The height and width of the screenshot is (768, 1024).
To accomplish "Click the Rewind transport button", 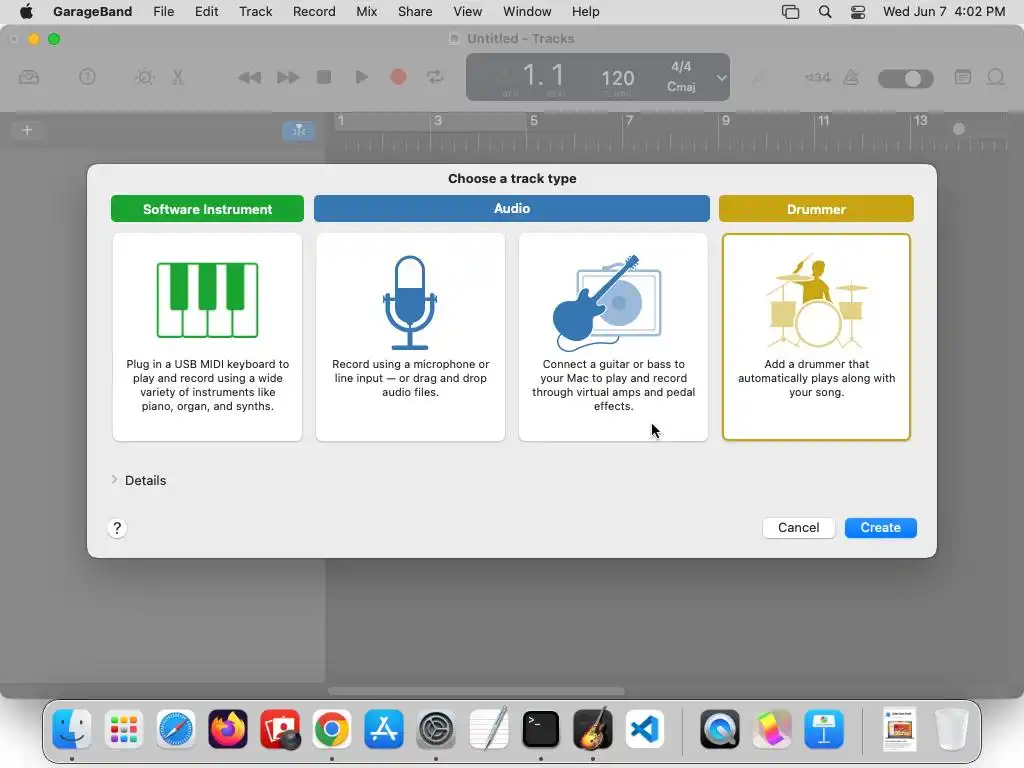I will click(249, 78).
